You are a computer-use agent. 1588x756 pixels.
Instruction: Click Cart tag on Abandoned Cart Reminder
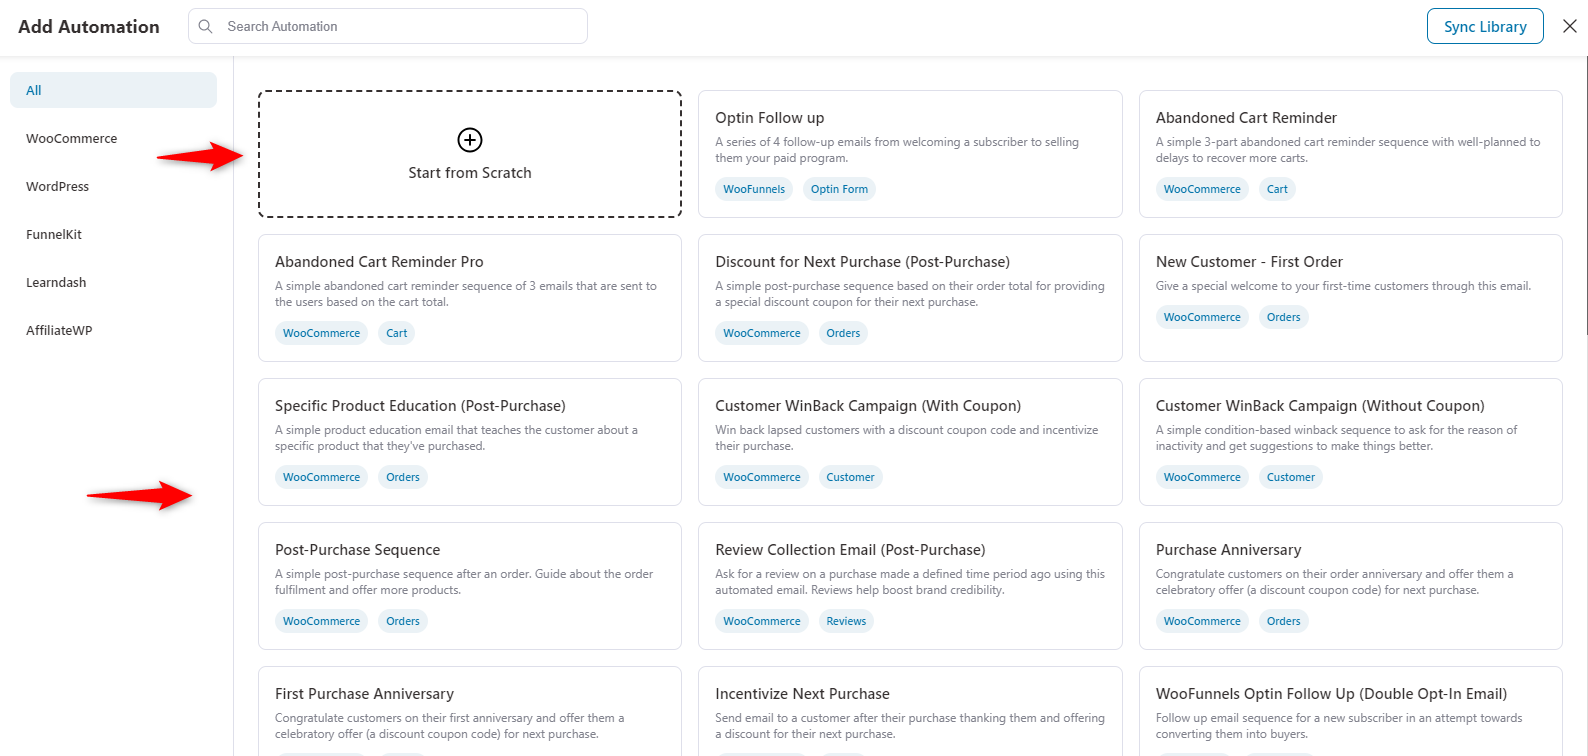click(x=1277, y=189)
